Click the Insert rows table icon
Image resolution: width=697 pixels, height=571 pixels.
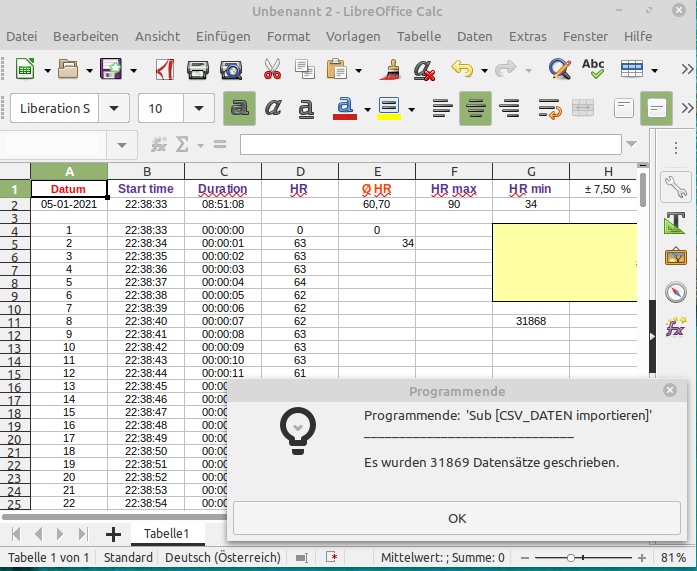click(632, 69)
